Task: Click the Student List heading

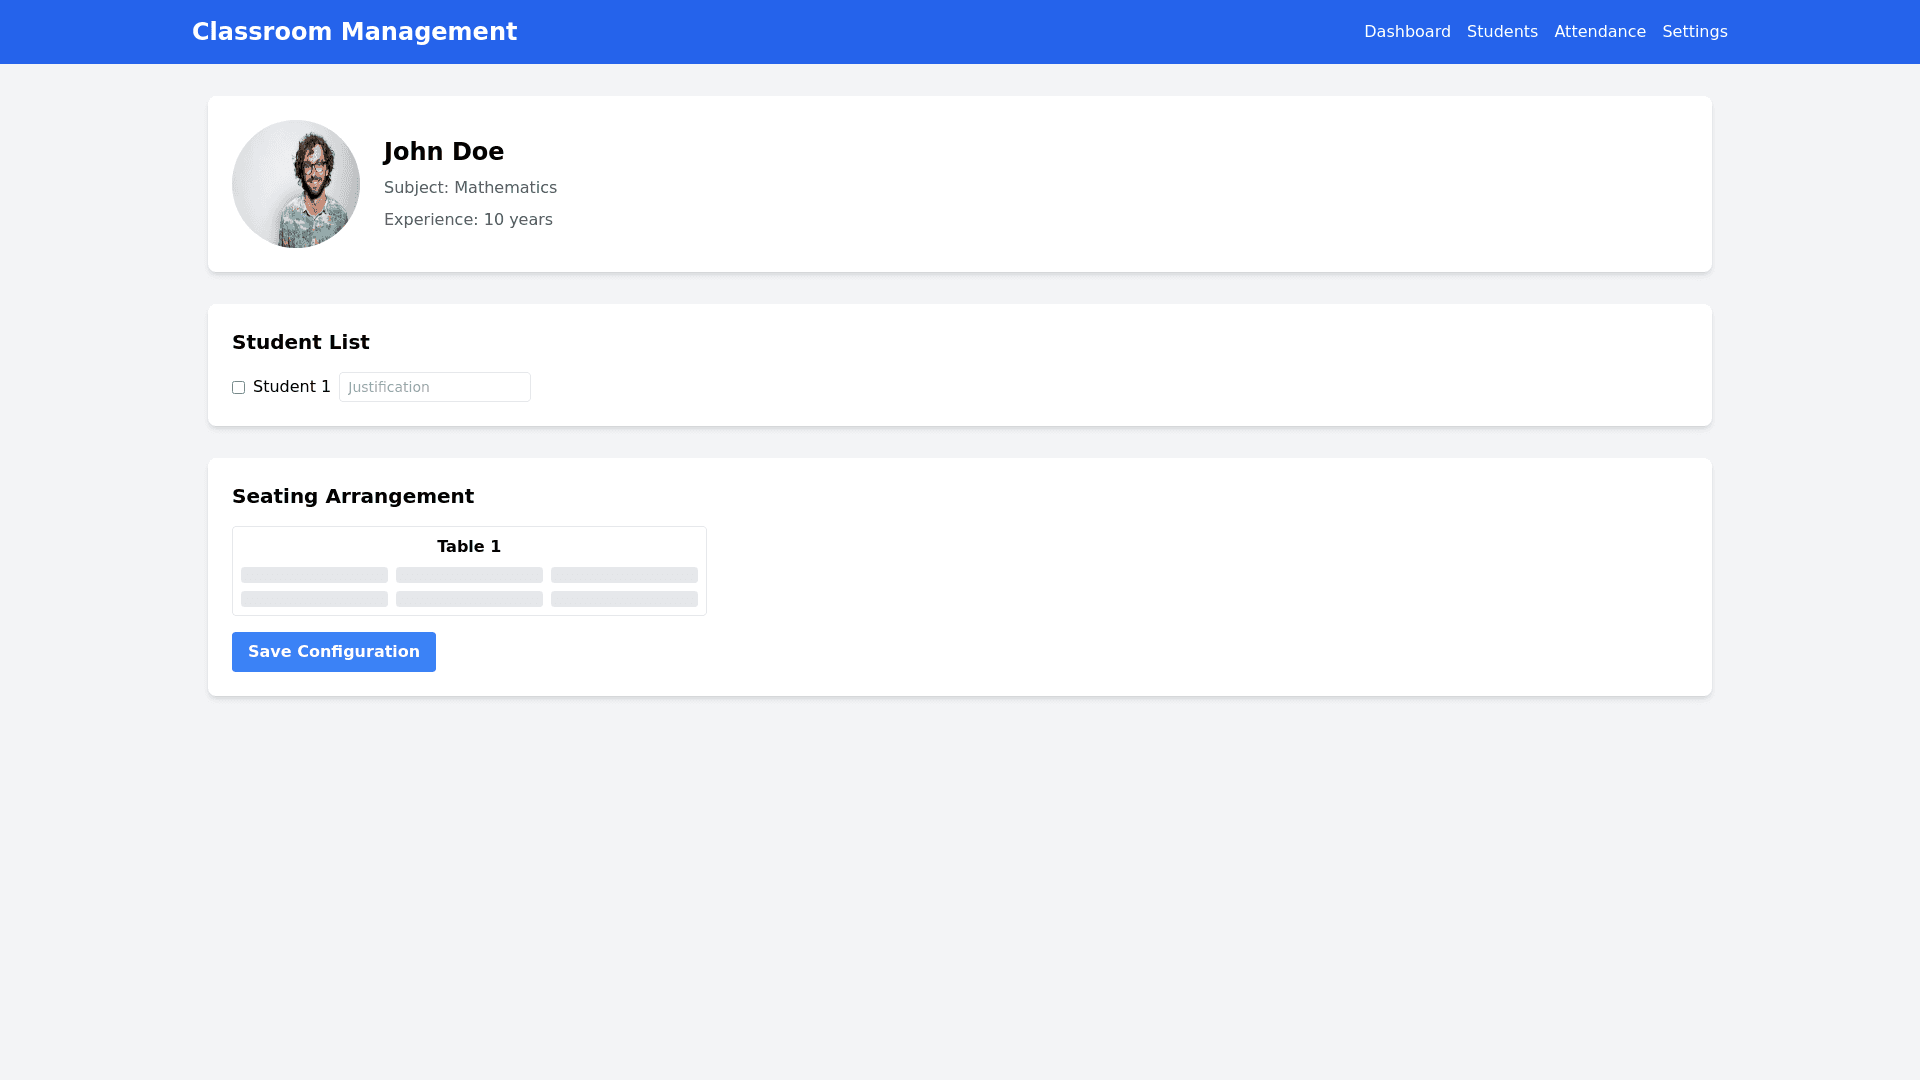Action: (300, 343)
